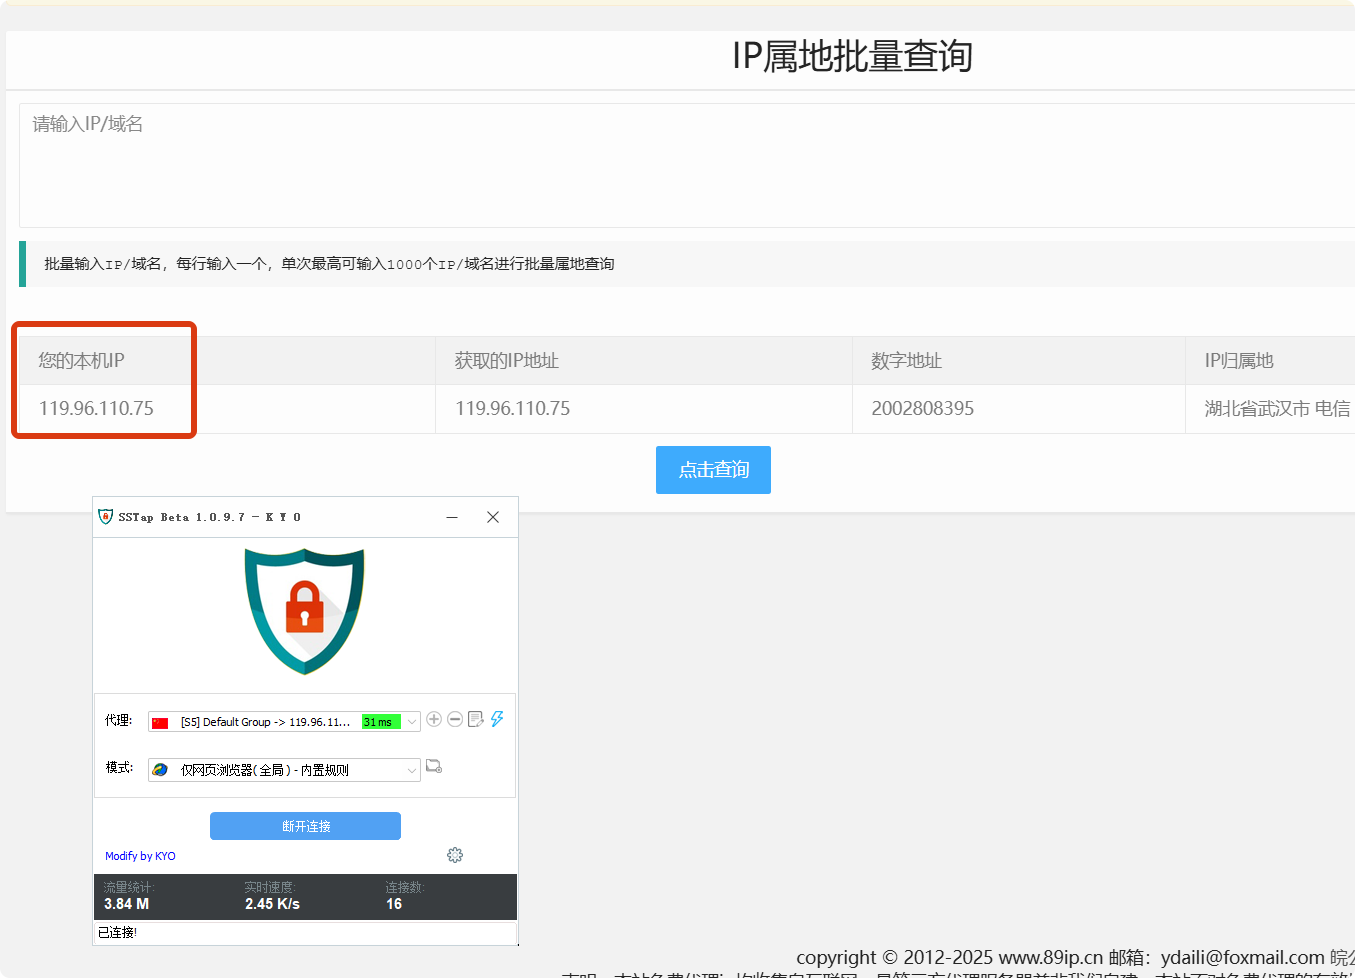Click the 点击查询 query button
The width and height of the screenshot is (1355, 978).
point(713,470)
